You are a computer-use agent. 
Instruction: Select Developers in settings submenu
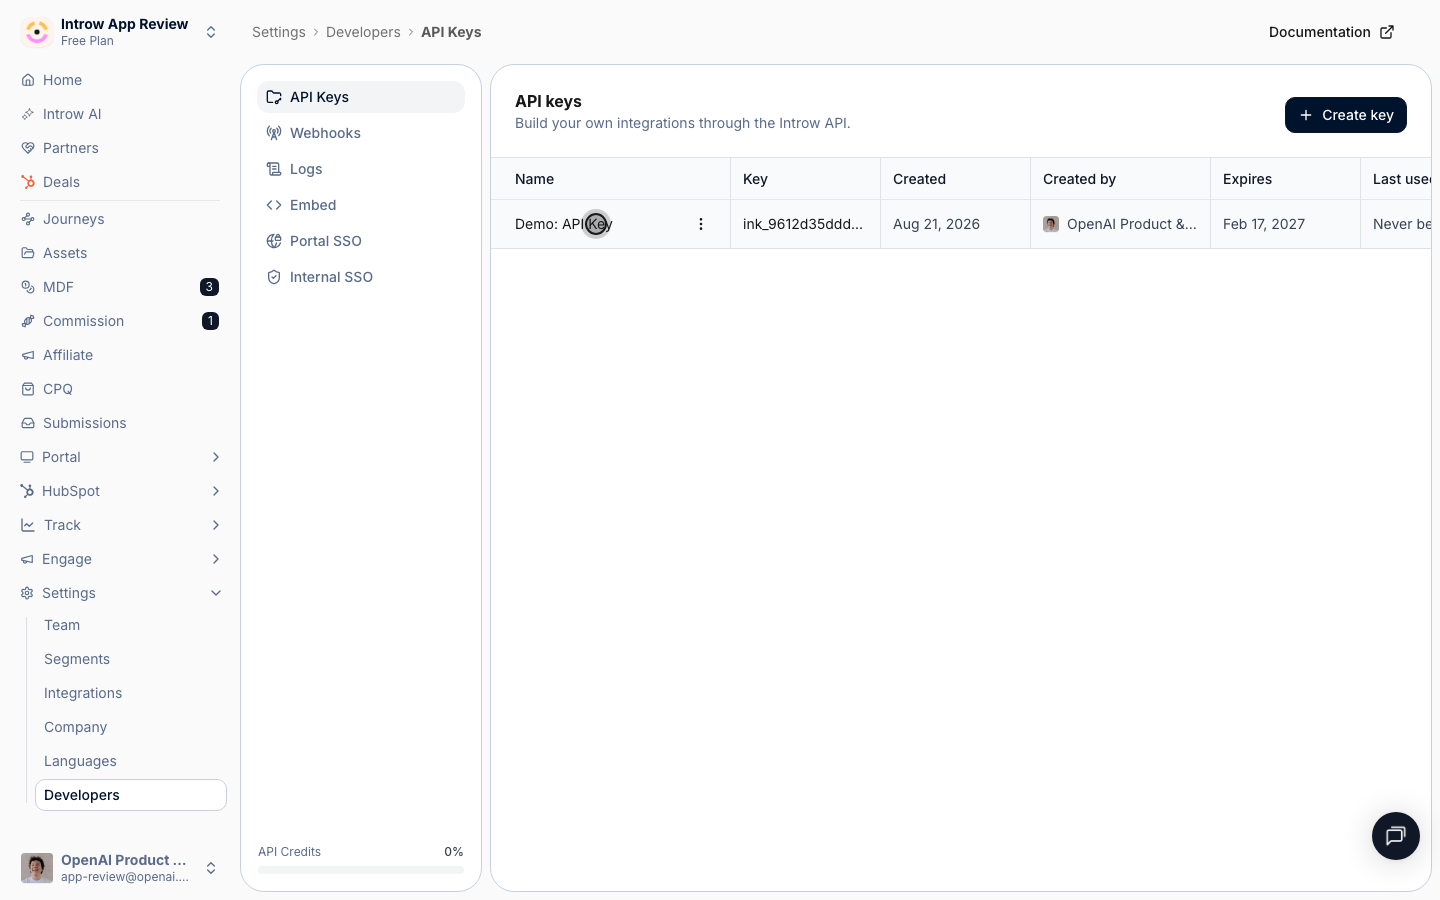(x=131, y=795)
